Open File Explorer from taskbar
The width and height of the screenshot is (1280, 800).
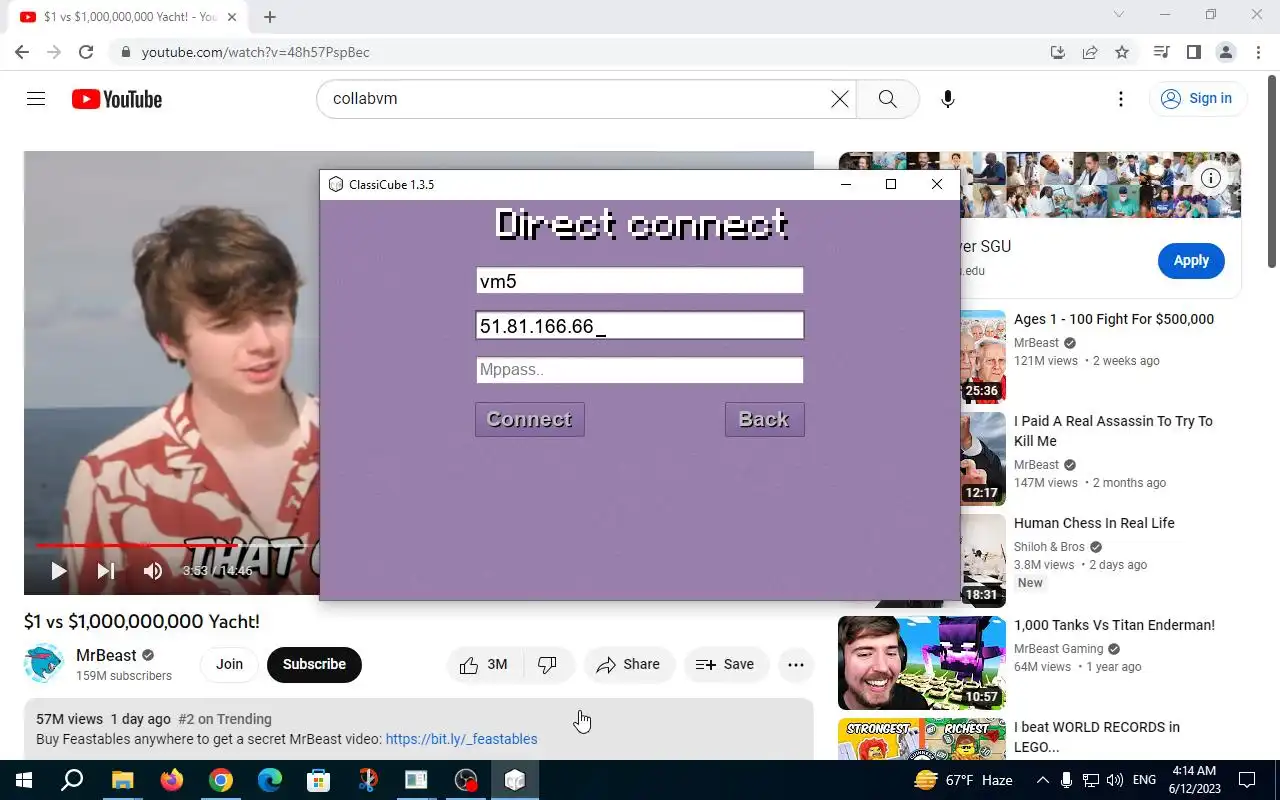tap(122, 780)
